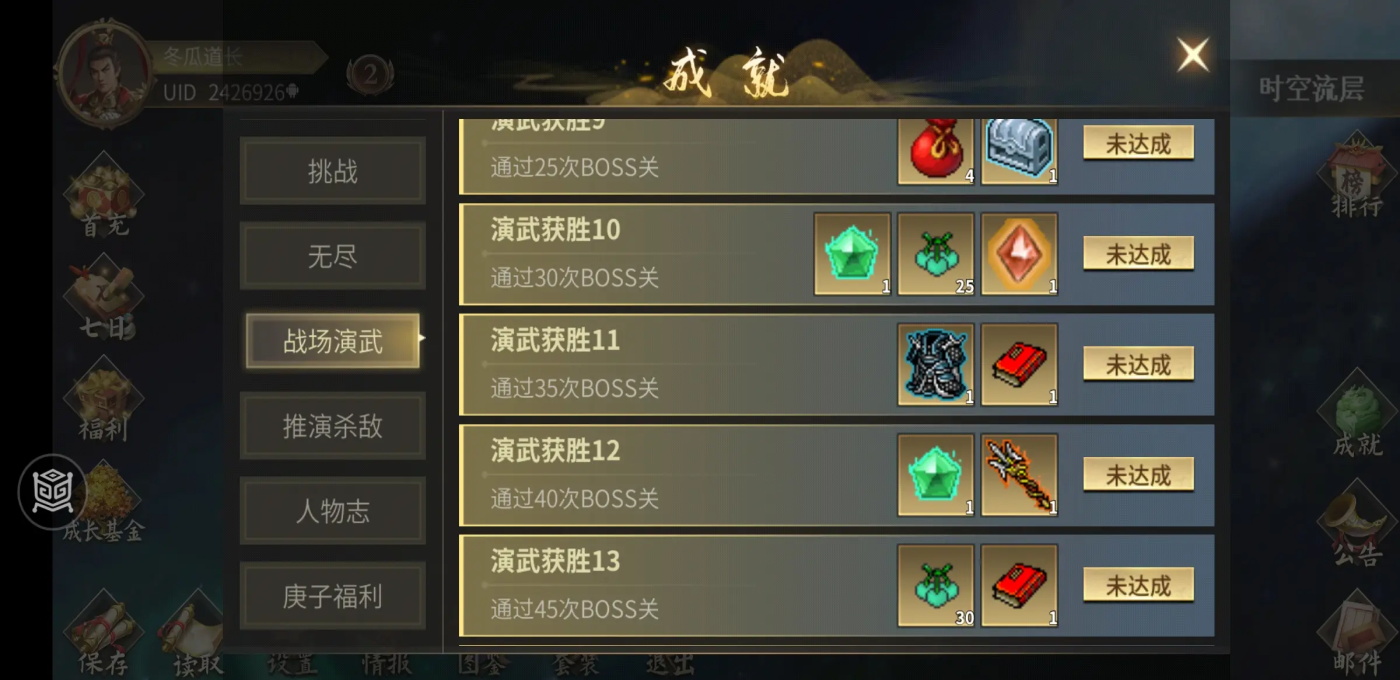This screenshot has height=680, width=1400.
Task: Close the 成就 achievement panel
Action: point(1192,54)
